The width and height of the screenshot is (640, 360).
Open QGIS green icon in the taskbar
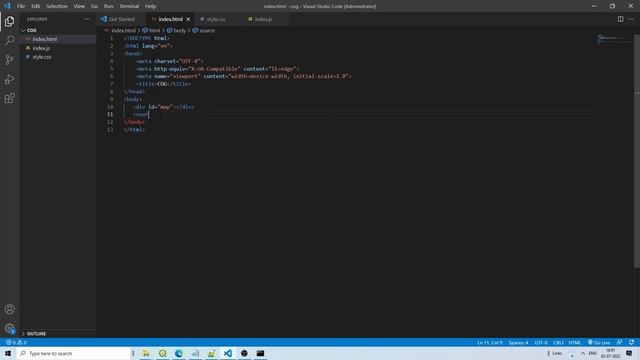tap(162, 353)
